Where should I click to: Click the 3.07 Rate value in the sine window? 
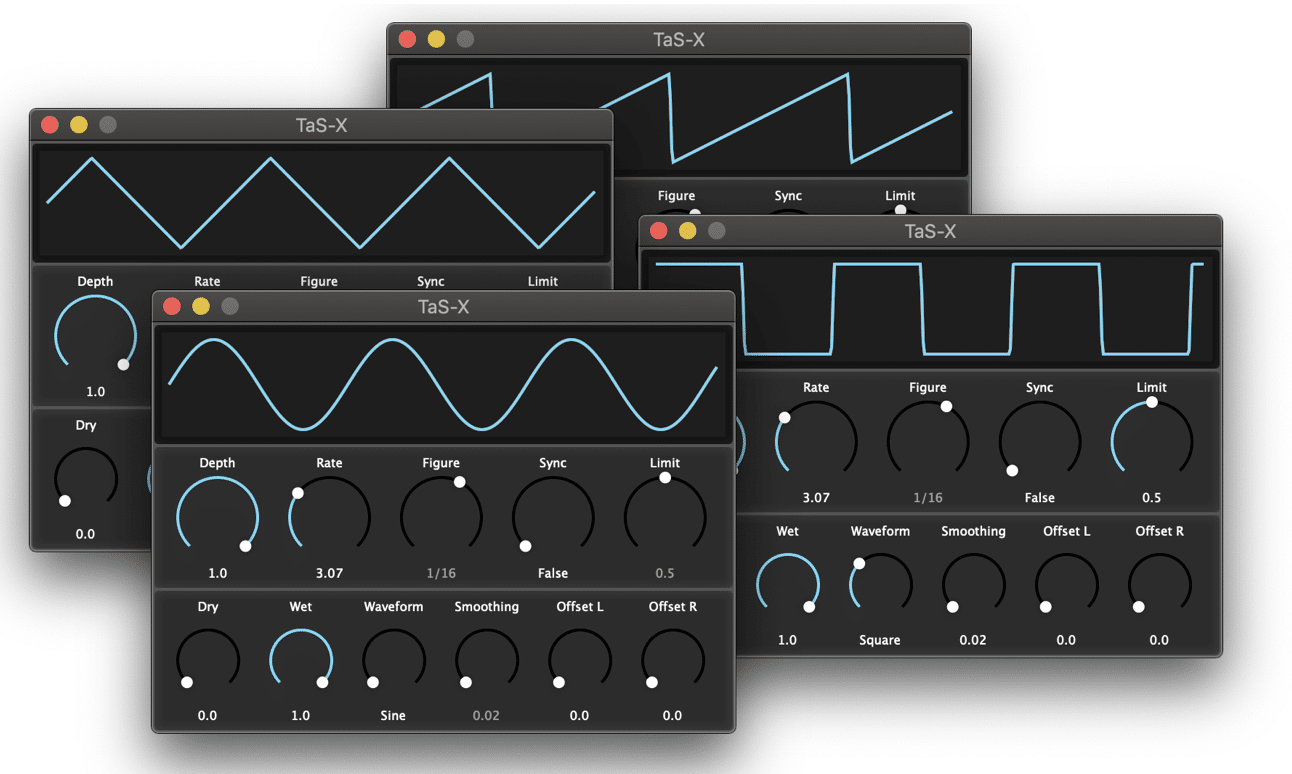click(x=329, y=573)
